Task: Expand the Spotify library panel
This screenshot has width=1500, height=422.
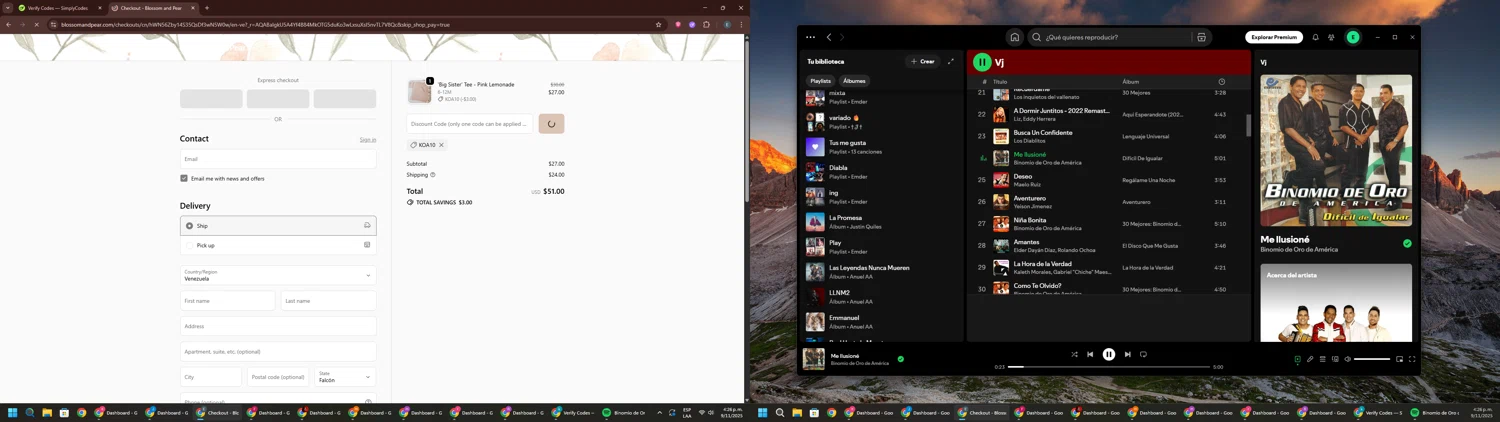Action: [x=950, y=61]
